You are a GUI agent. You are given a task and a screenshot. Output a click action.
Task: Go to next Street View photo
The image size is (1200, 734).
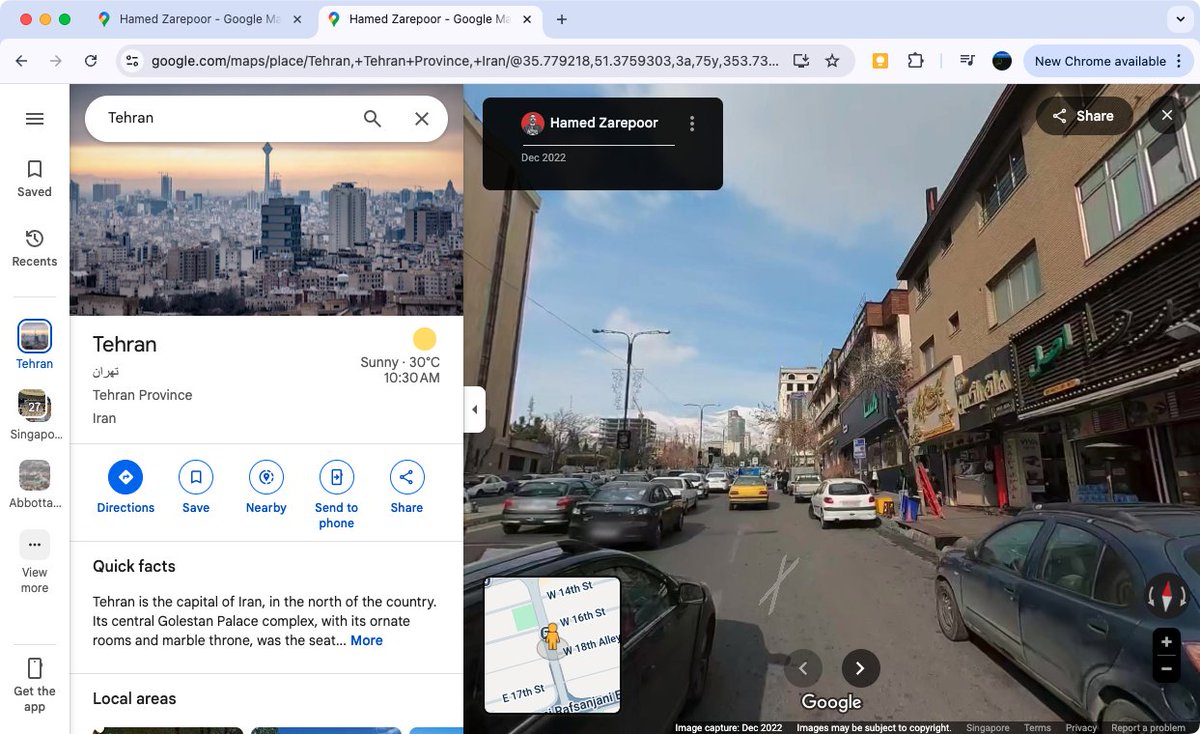860,669
